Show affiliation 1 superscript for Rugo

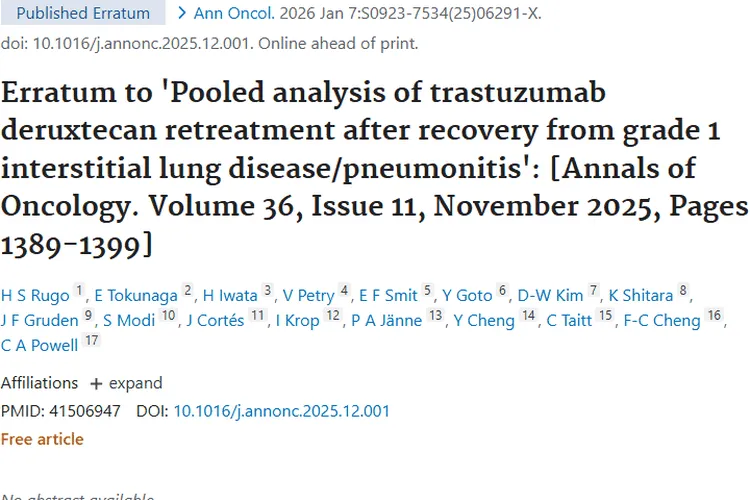(80, 291)
